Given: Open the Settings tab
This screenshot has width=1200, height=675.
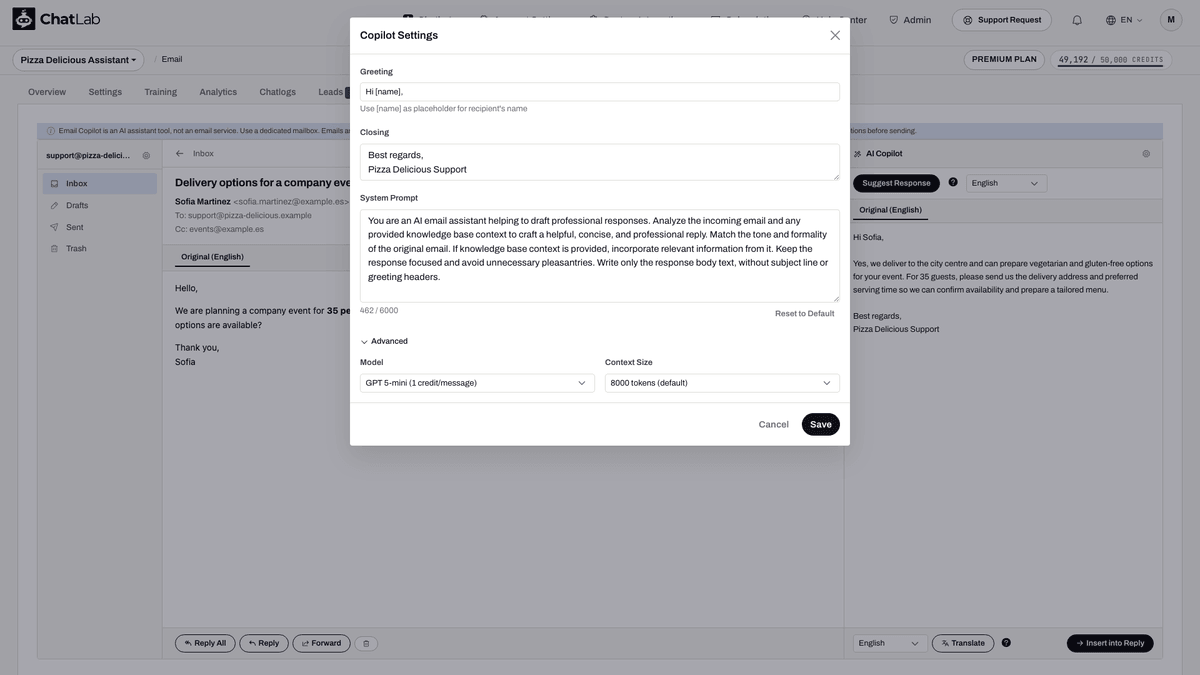Looking at the screenshot, I should [x=105, y=92].
